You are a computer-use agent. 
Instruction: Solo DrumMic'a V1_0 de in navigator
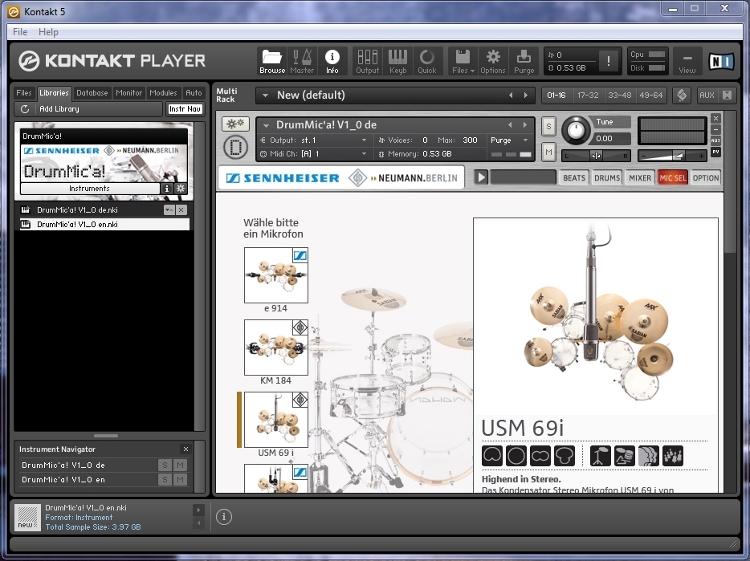pos(165,465)
